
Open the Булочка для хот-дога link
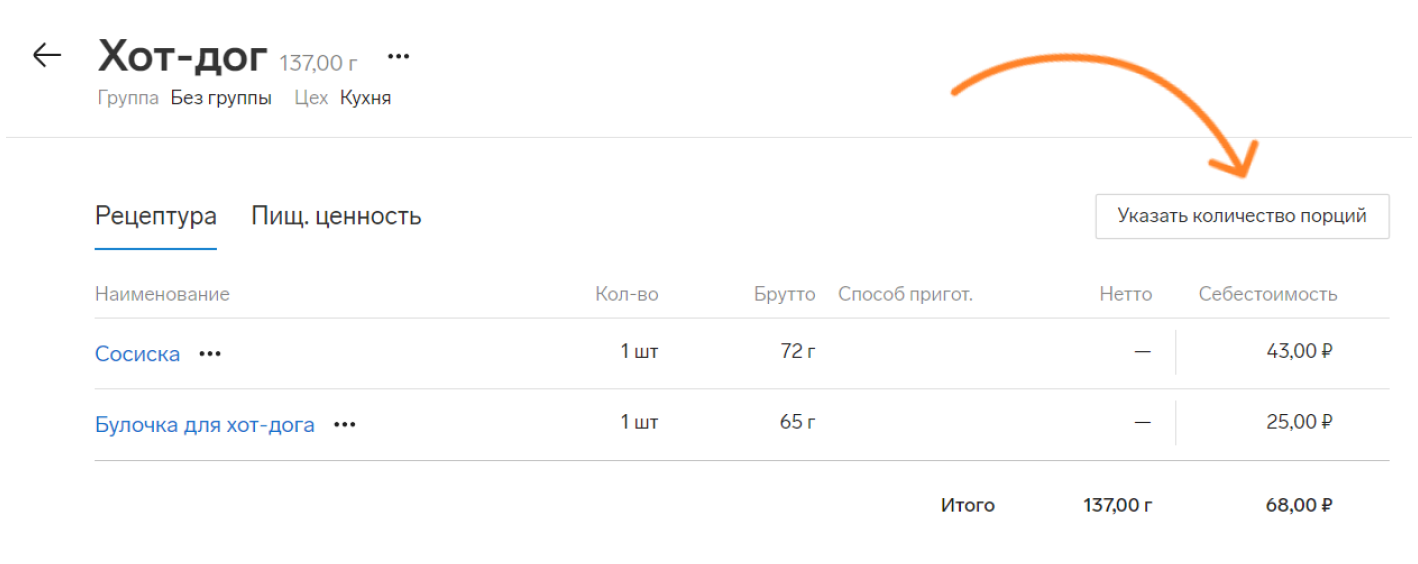[x=205, y=424]
